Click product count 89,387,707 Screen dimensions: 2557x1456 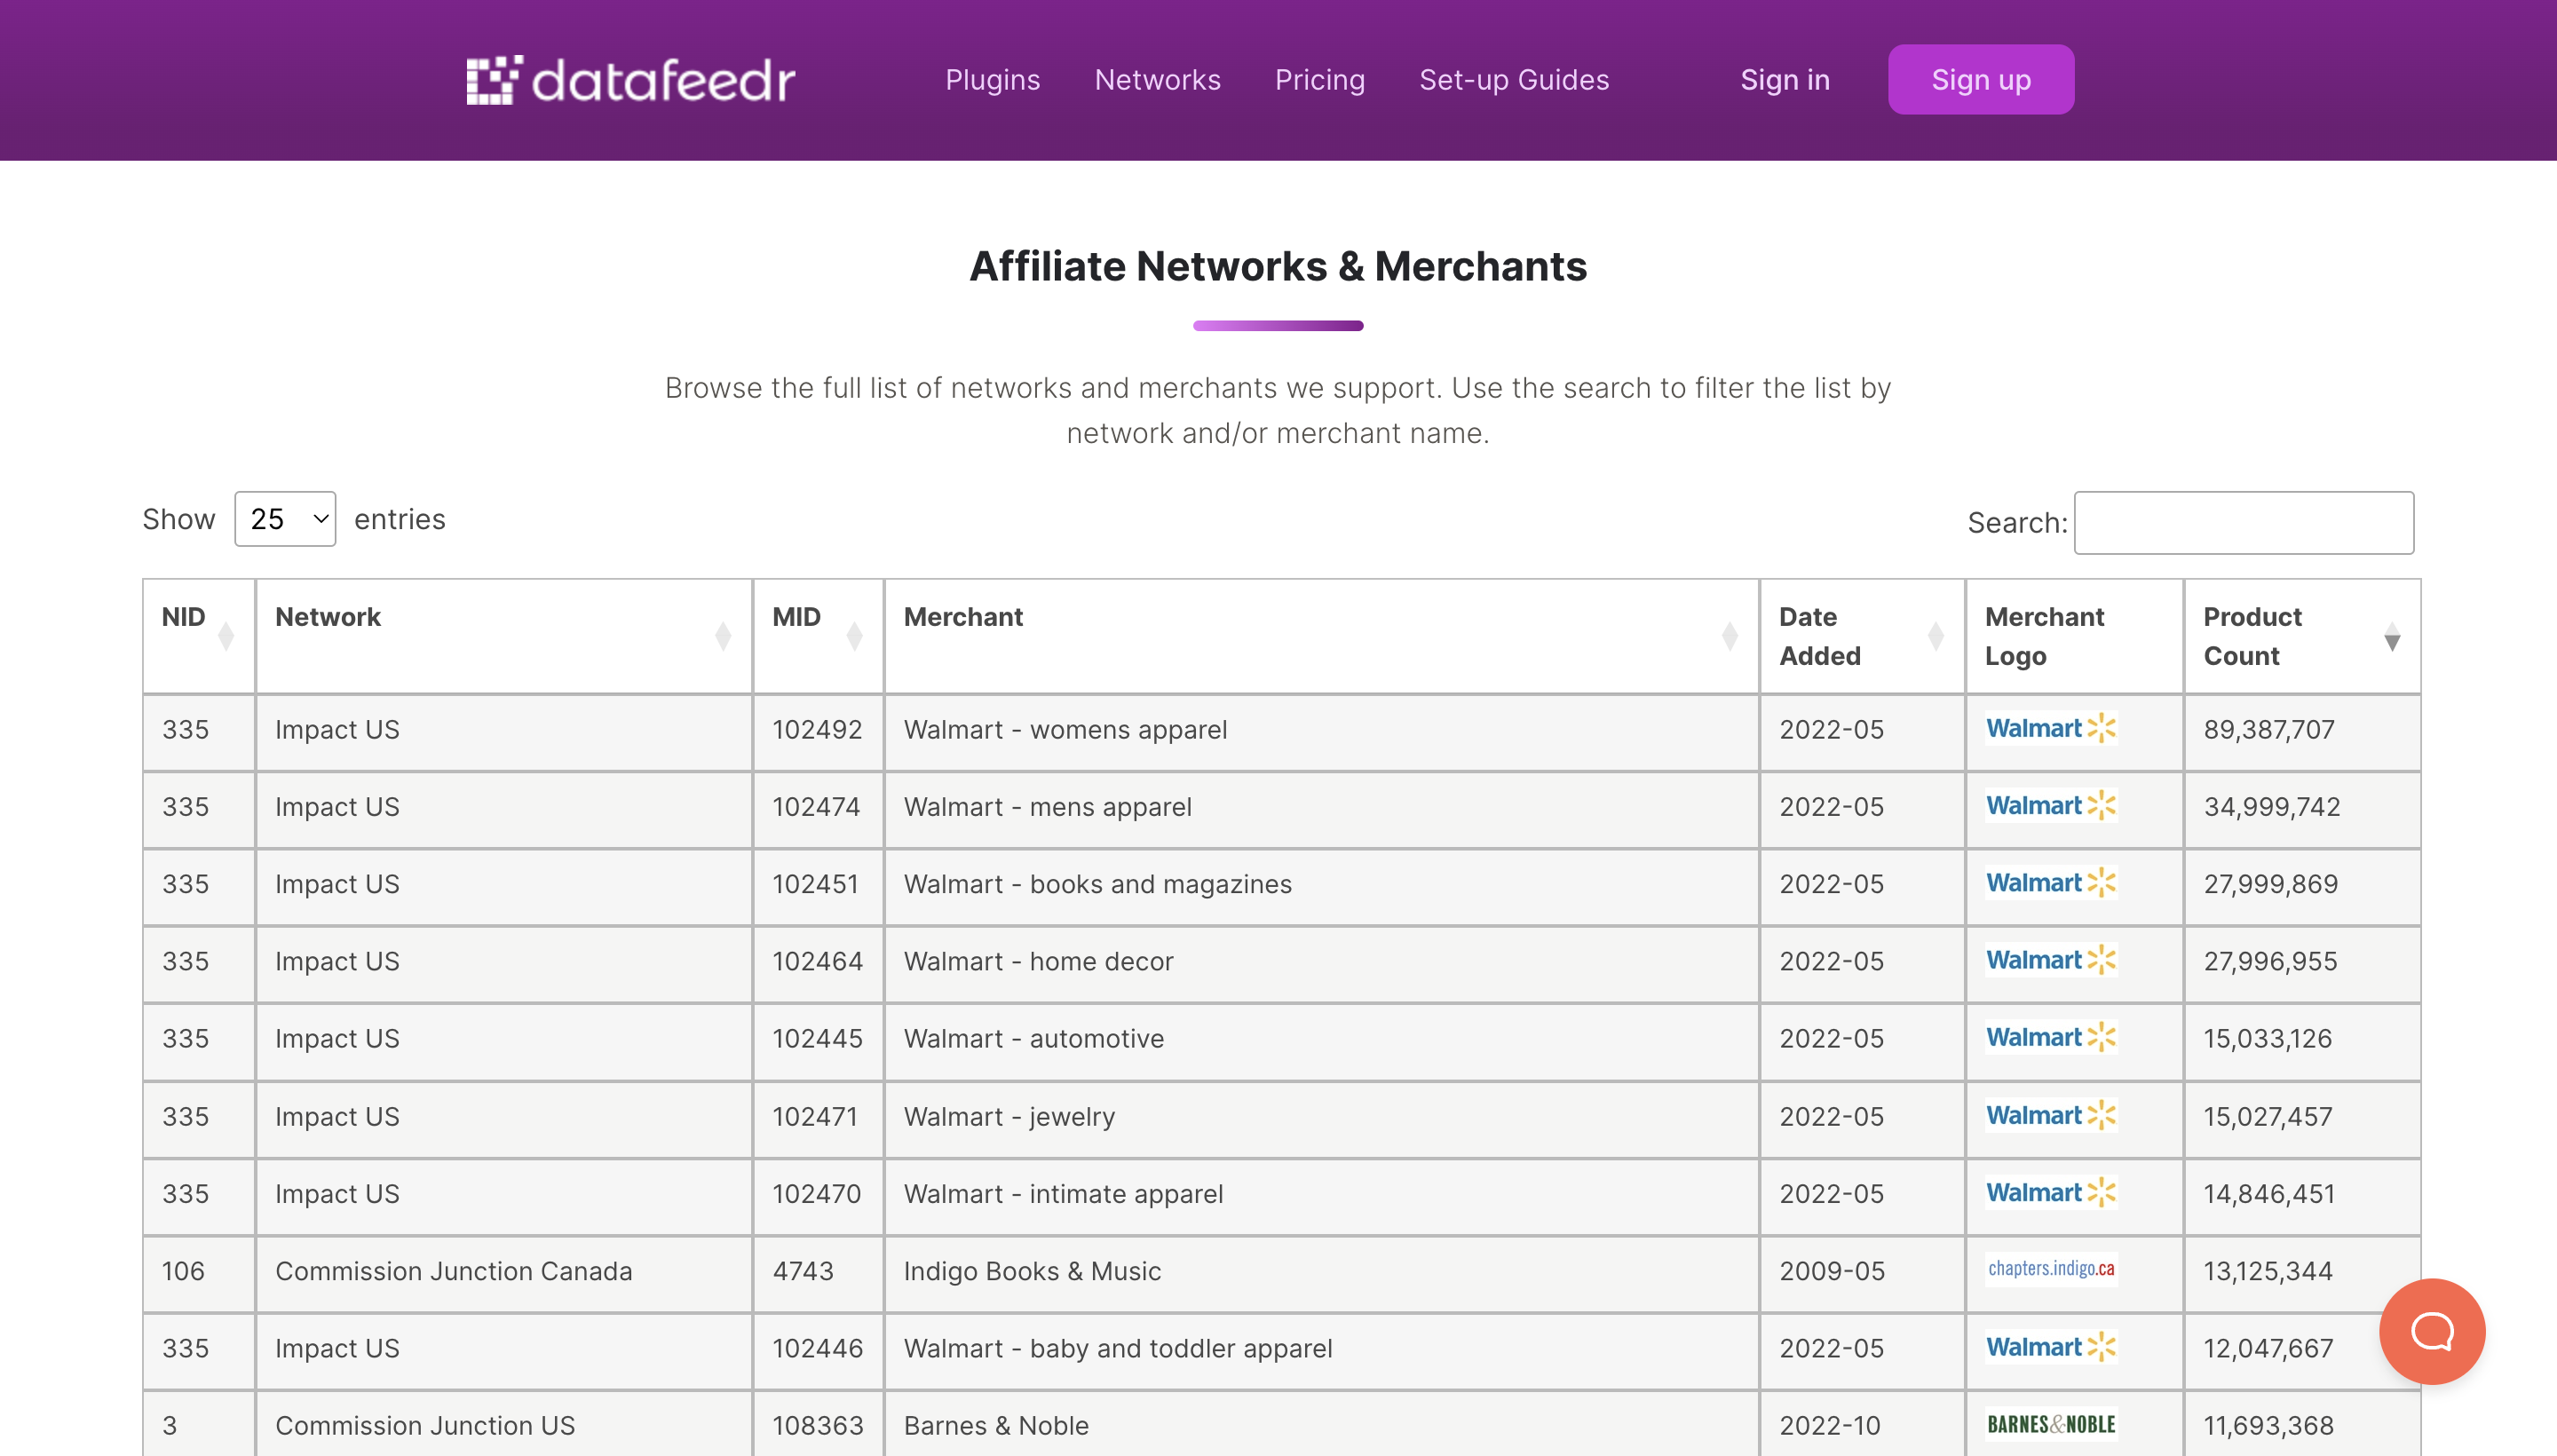pyautogui.click(x=2269, y=730)
